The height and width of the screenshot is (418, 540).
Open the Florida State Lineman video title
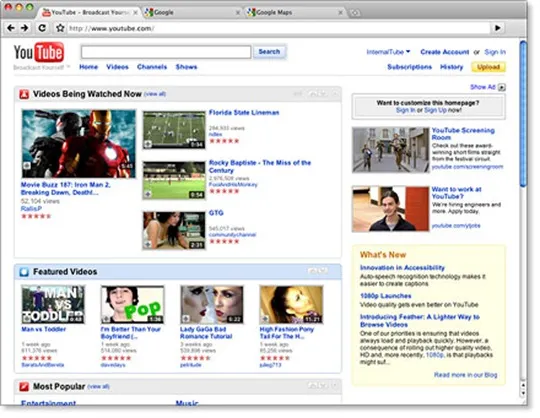coord(244,113)
